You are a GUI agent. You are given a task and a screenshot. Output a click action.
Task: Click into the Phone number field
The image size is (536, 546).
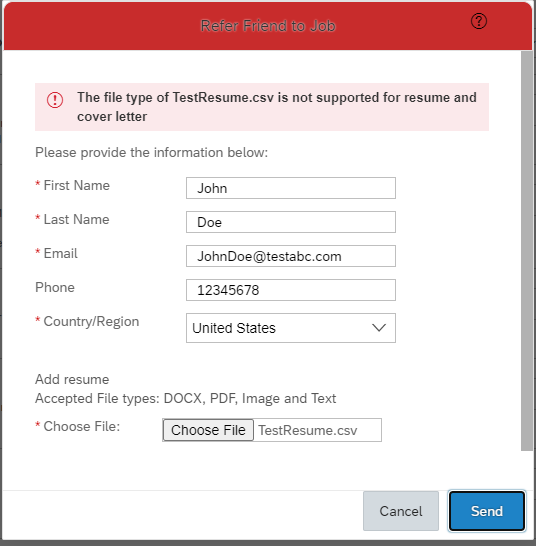point(291,290)
